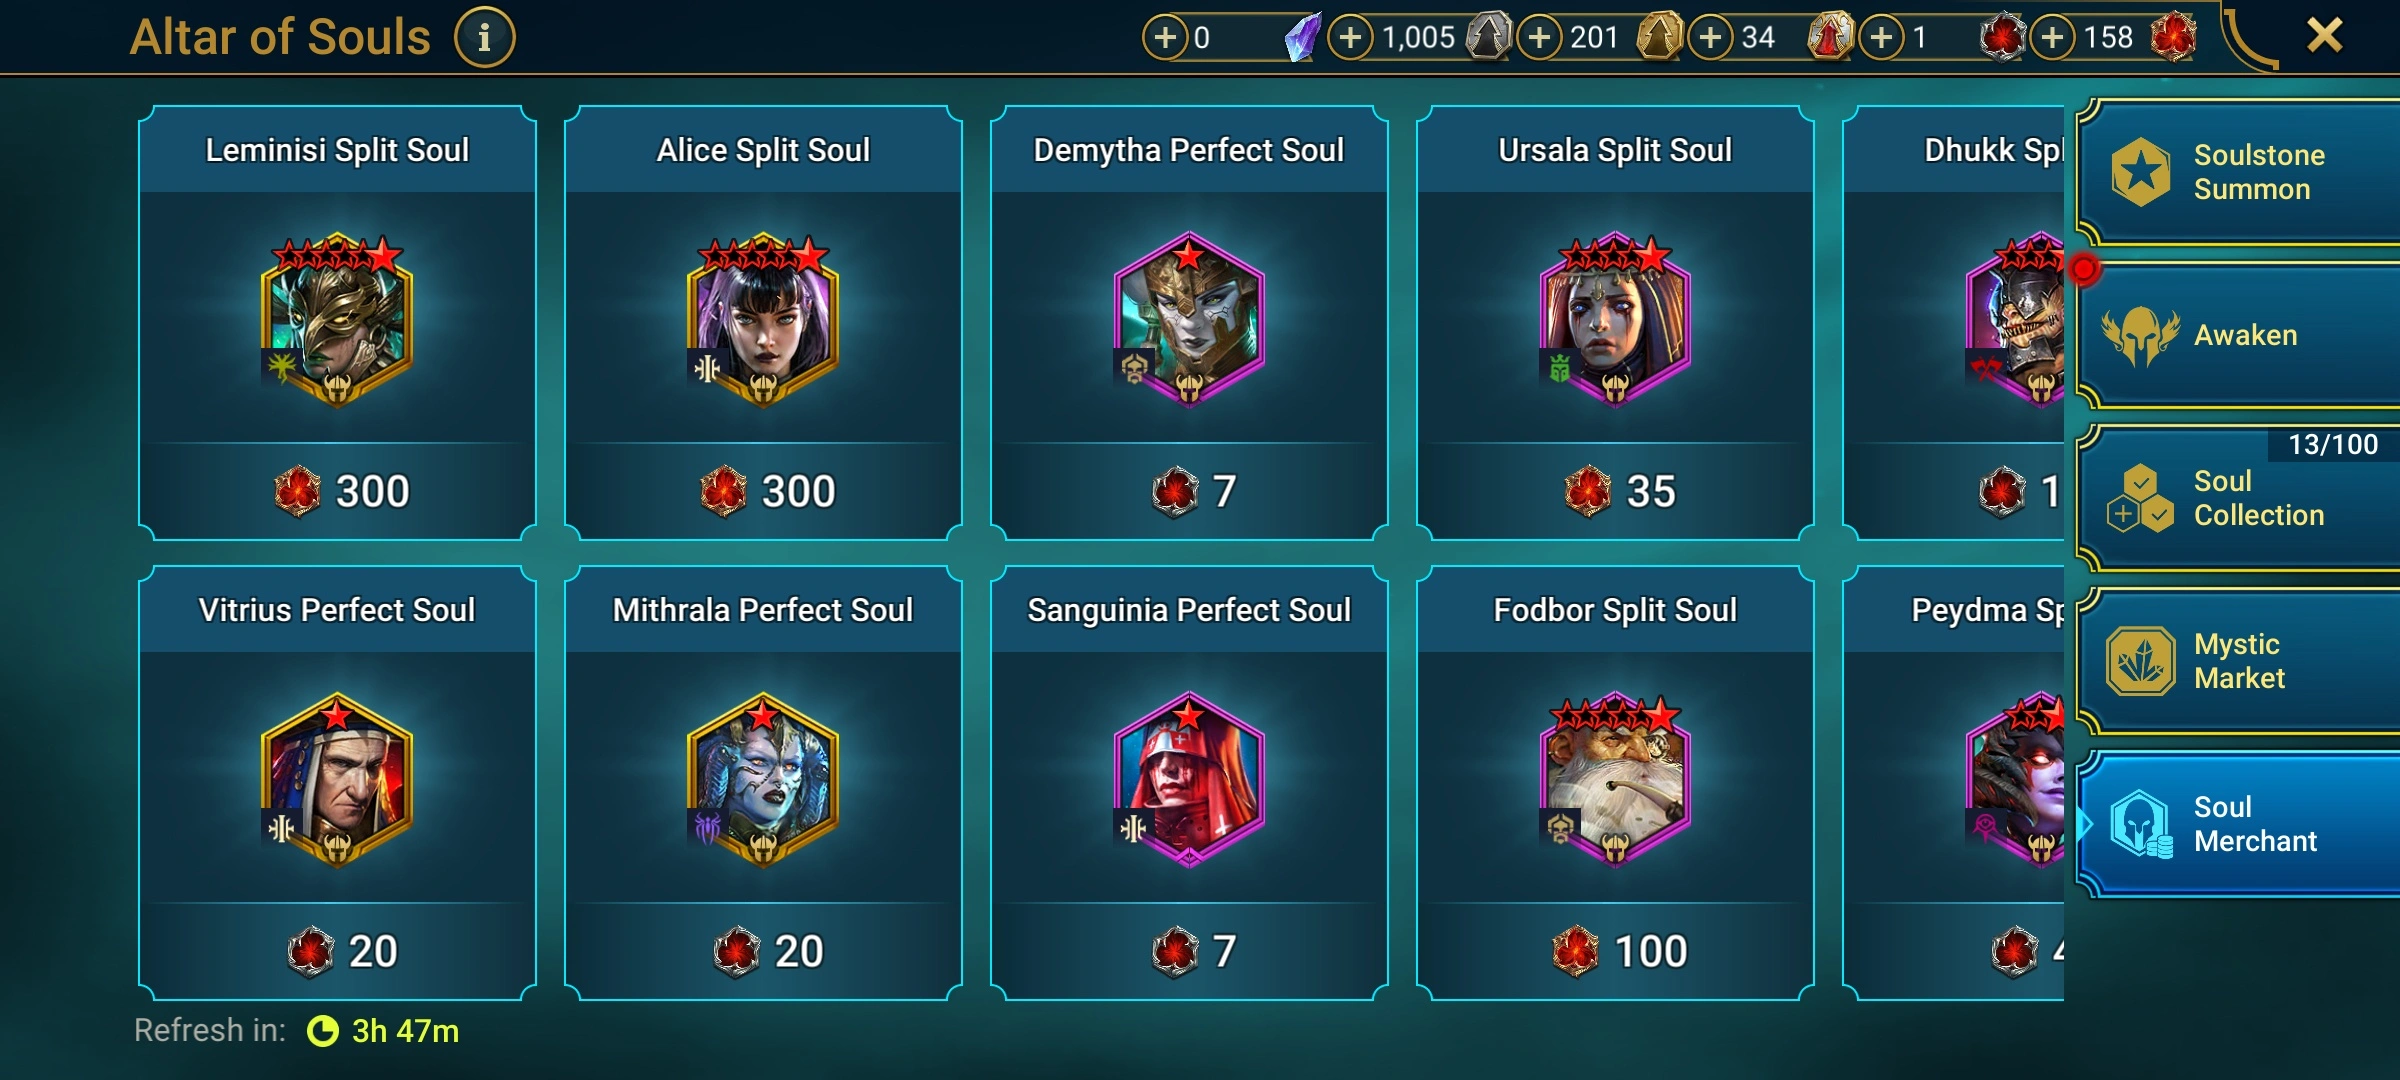Buy Ursala Split Soul for 35
Viewport: 2400px width, 1080px height.
(1615, 491)
